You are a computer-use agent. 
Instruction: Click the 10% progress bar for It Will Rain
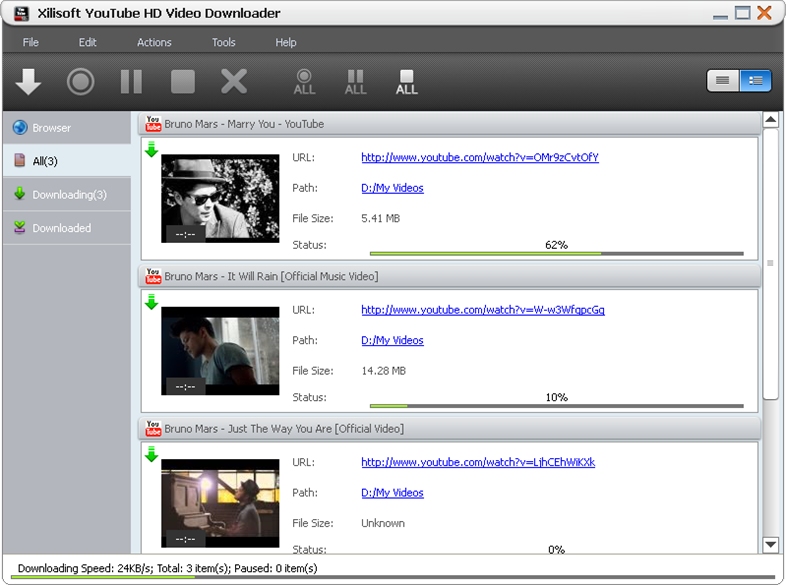click(556, 406)
